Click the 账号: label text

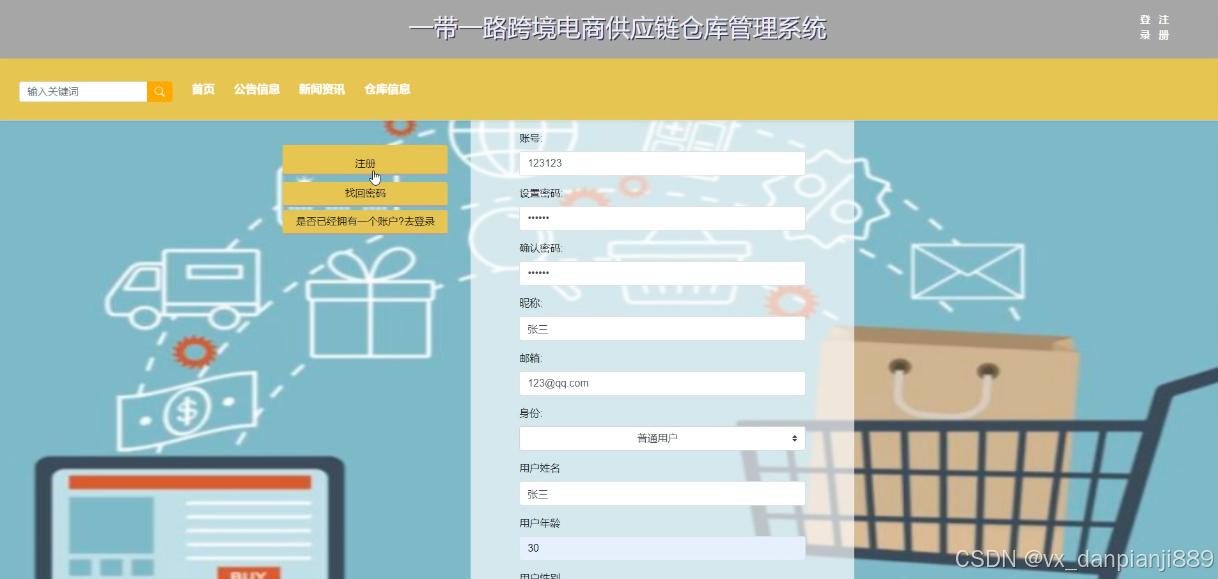click(531, 138)
